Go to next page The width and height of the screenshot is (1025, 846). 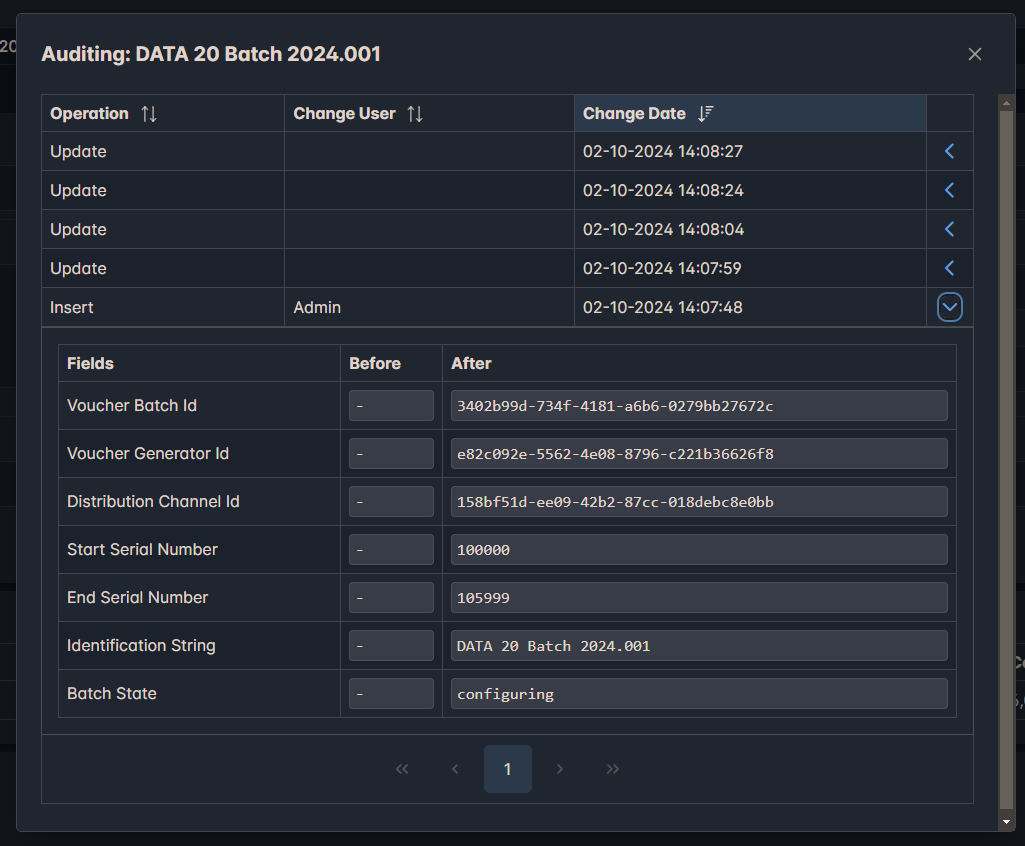click(560, 769)
